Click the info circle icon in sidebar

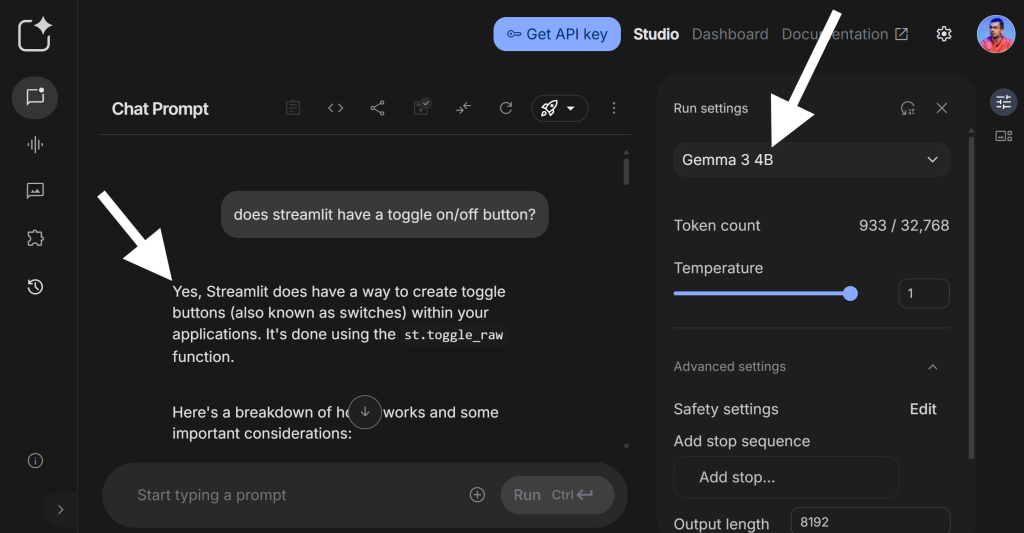[x=35, y=460]
